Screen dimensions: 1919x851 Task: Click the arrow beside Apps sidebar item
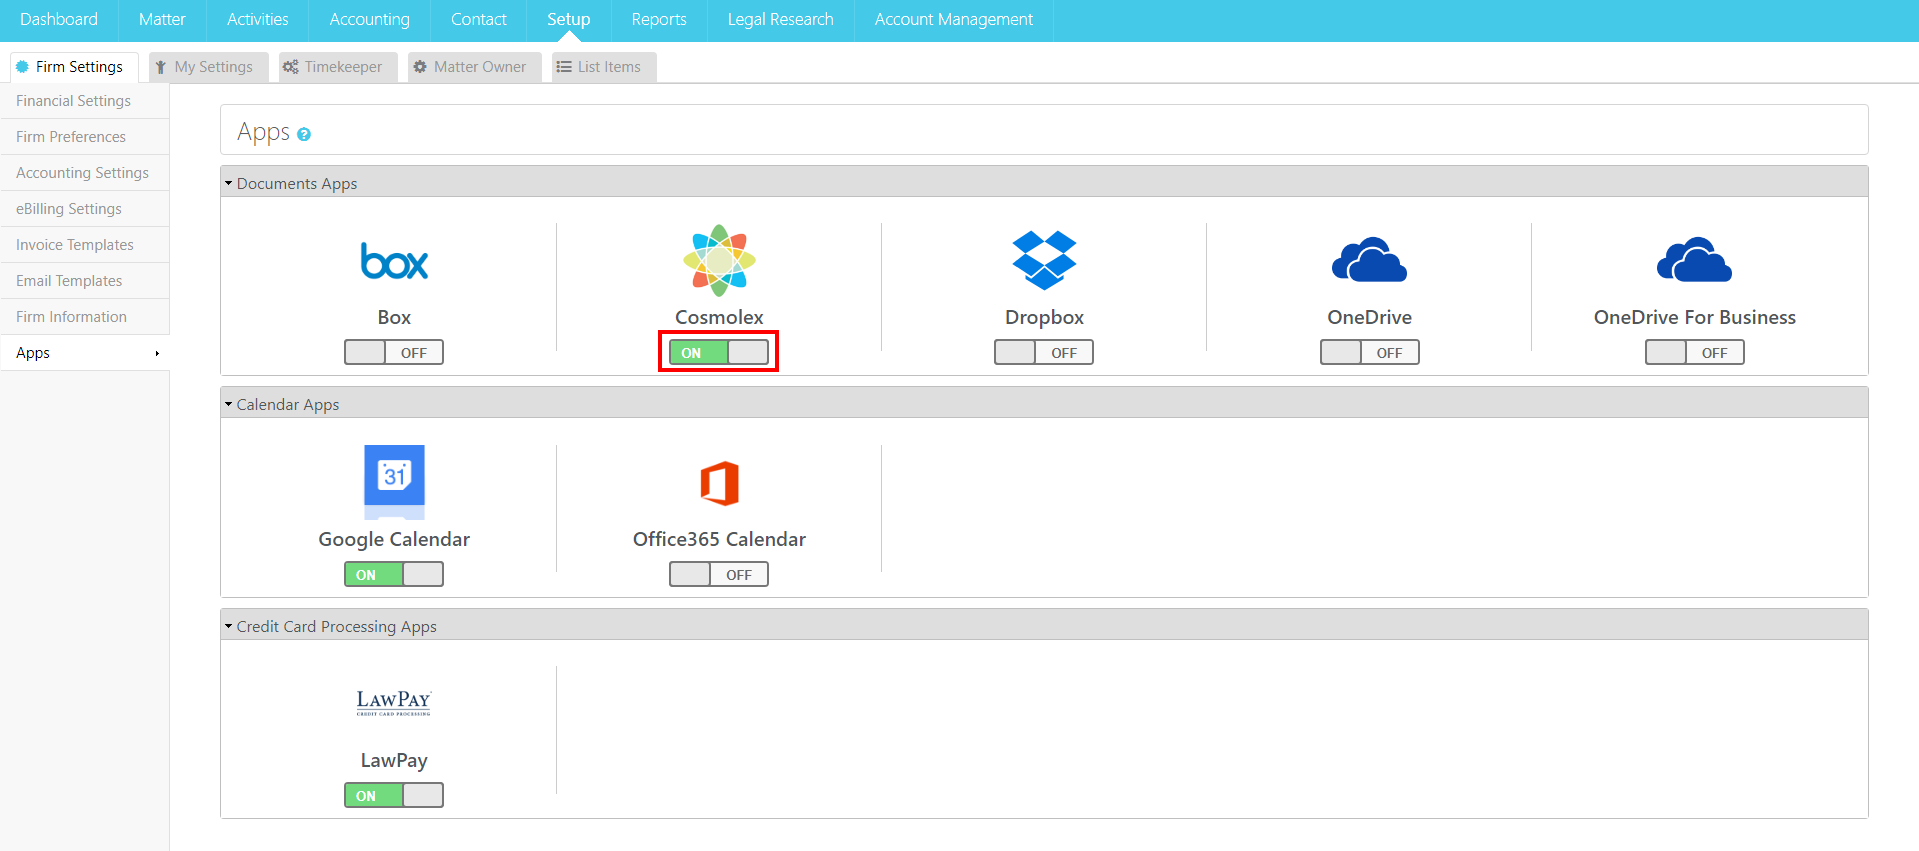click(x=157, y=353)
